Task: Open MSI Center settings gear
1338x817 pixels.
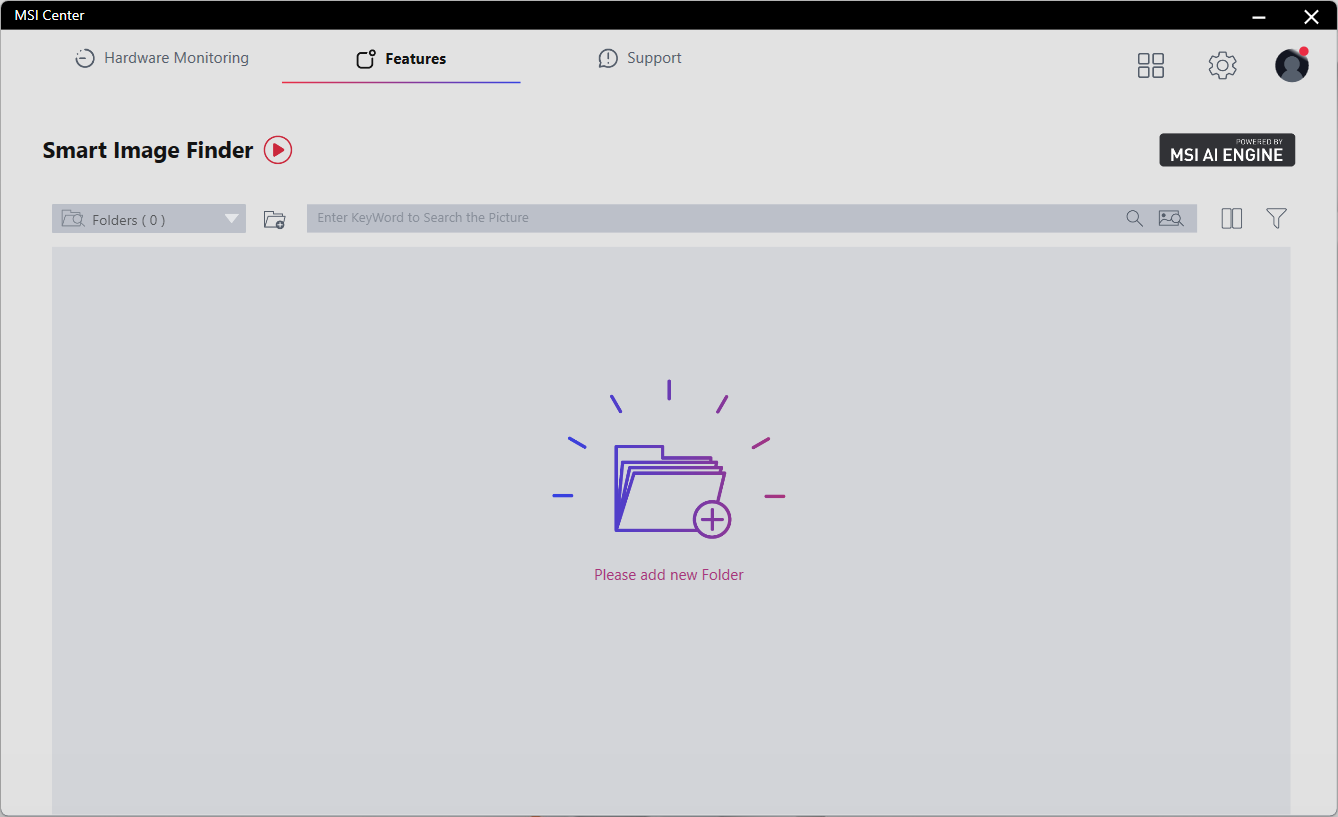Action: tap(1222, 65)
